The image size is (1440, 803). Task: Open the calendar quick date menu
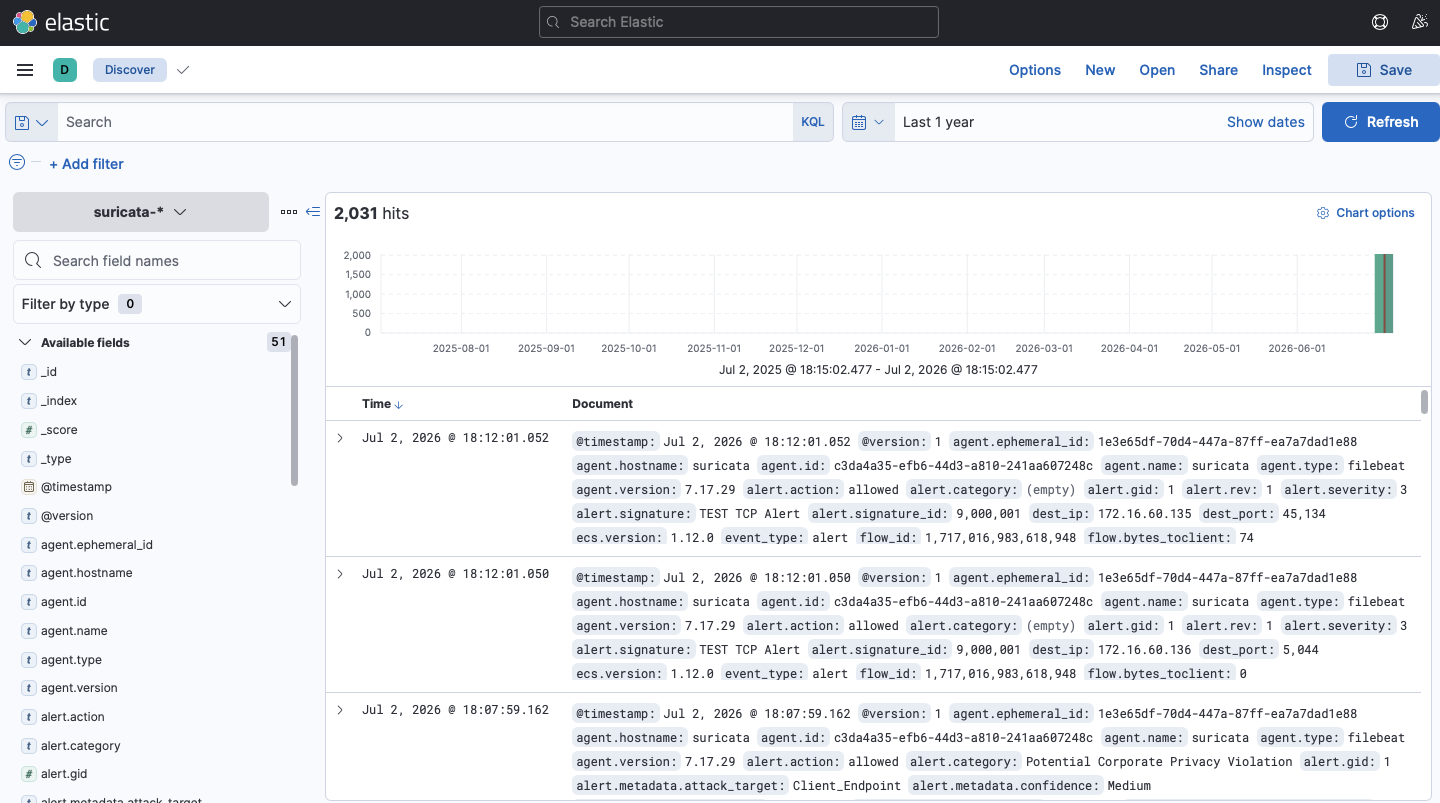click(x=868, y=122)
